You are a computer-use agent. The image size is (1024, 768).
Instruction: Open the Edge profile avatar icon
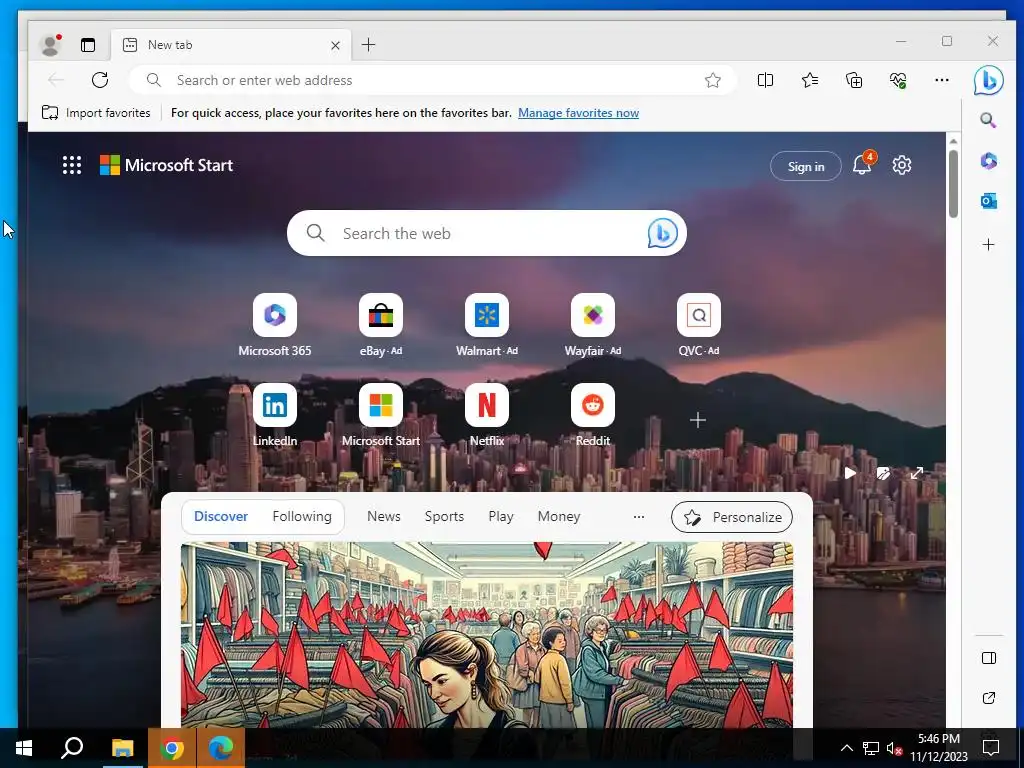(x=50, y=44)
